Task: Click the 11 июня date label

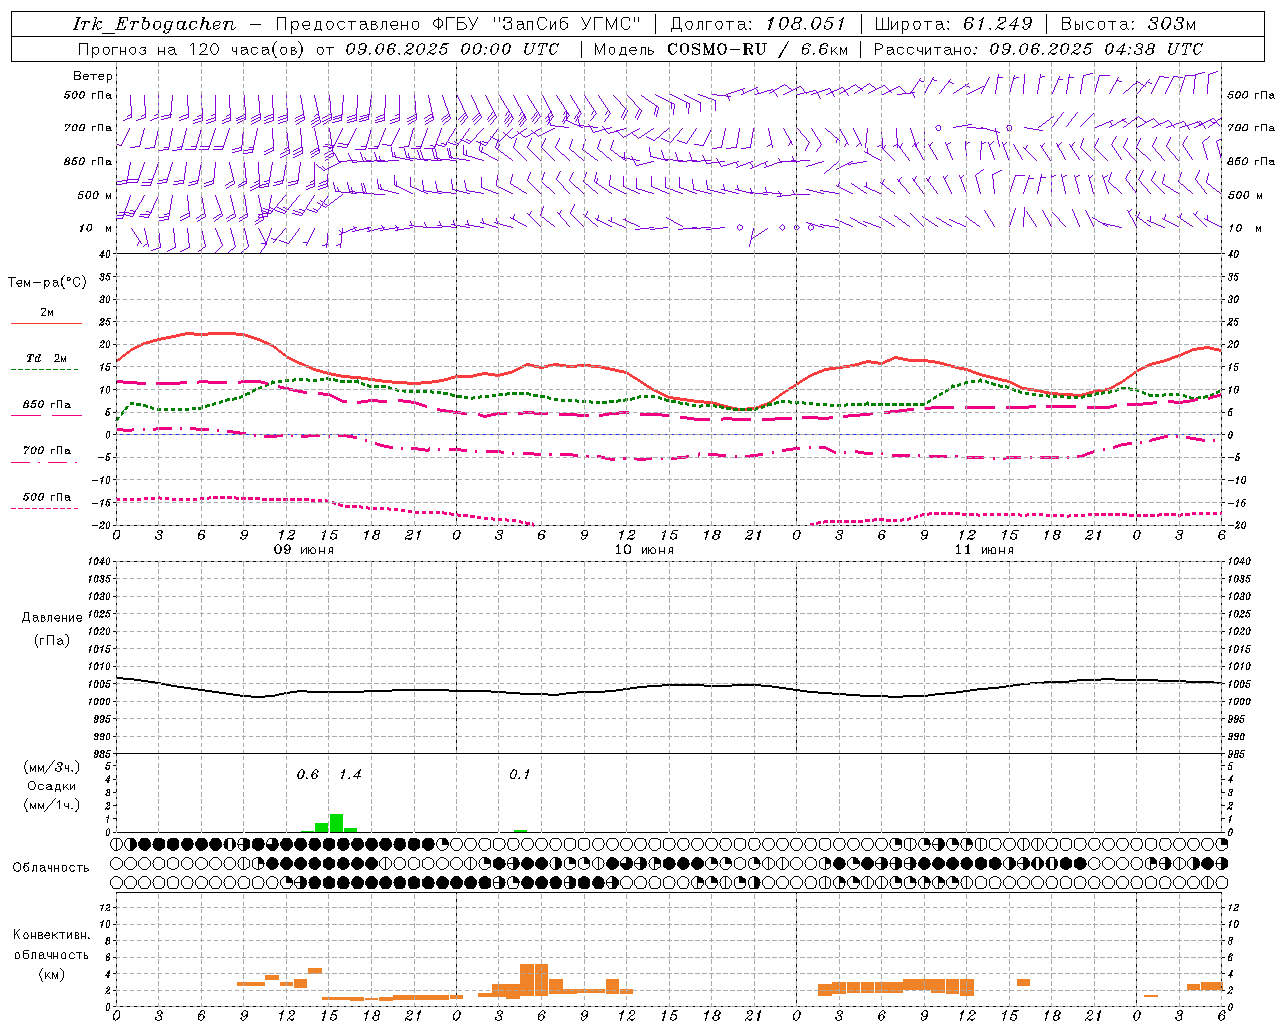Action: [x=984, y=550]
